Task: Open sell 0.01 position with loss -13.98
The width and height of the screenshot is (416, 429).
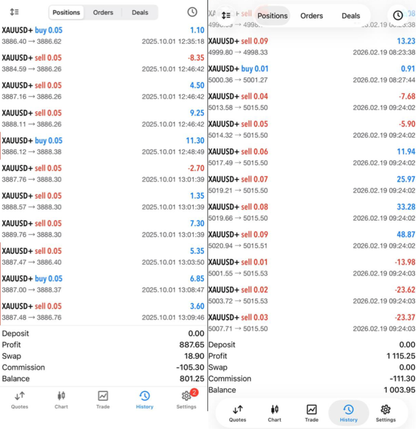Action: [312, 268]
